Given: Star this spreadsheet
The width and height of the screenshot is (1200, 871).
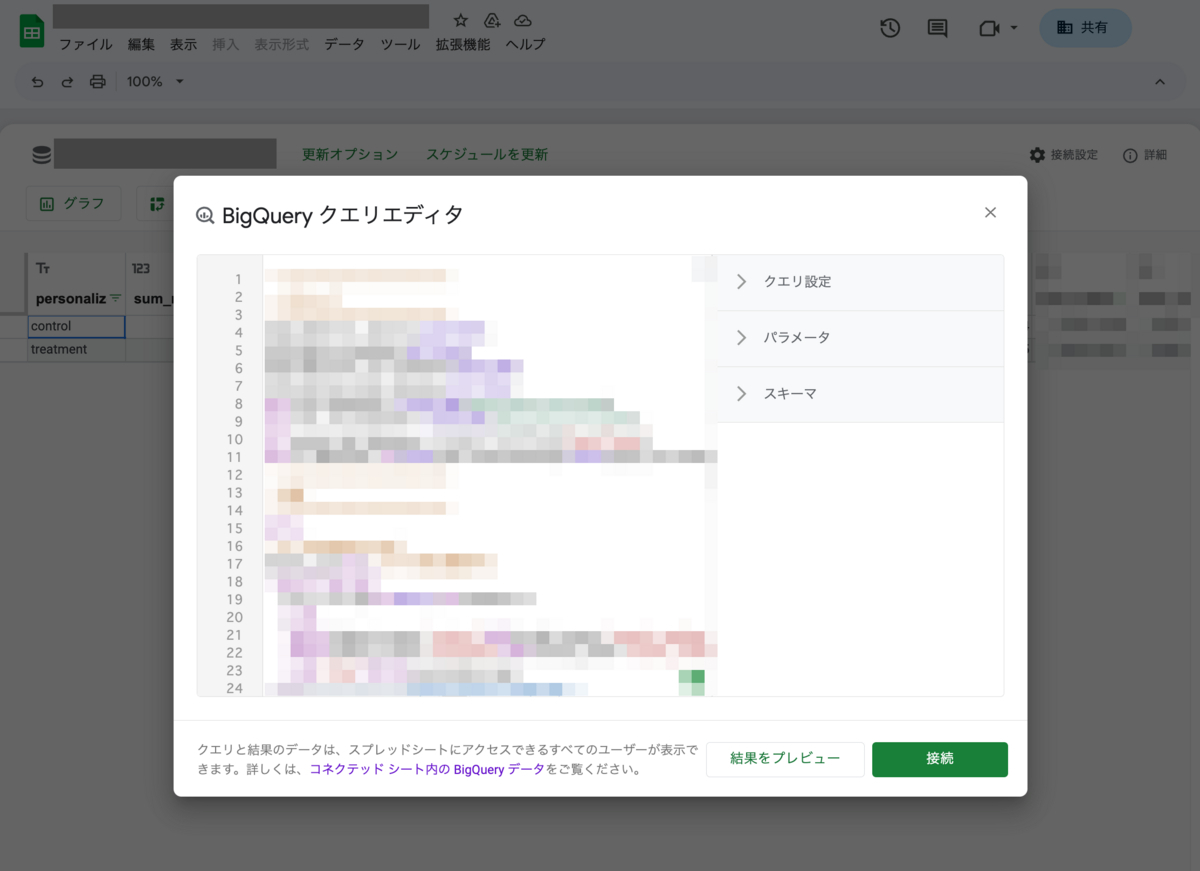Looking at the screenshot, I should coord(460,20).
